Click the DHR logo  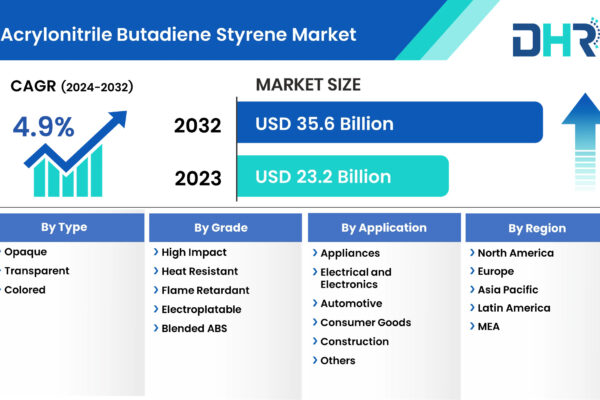click(553, 38)
